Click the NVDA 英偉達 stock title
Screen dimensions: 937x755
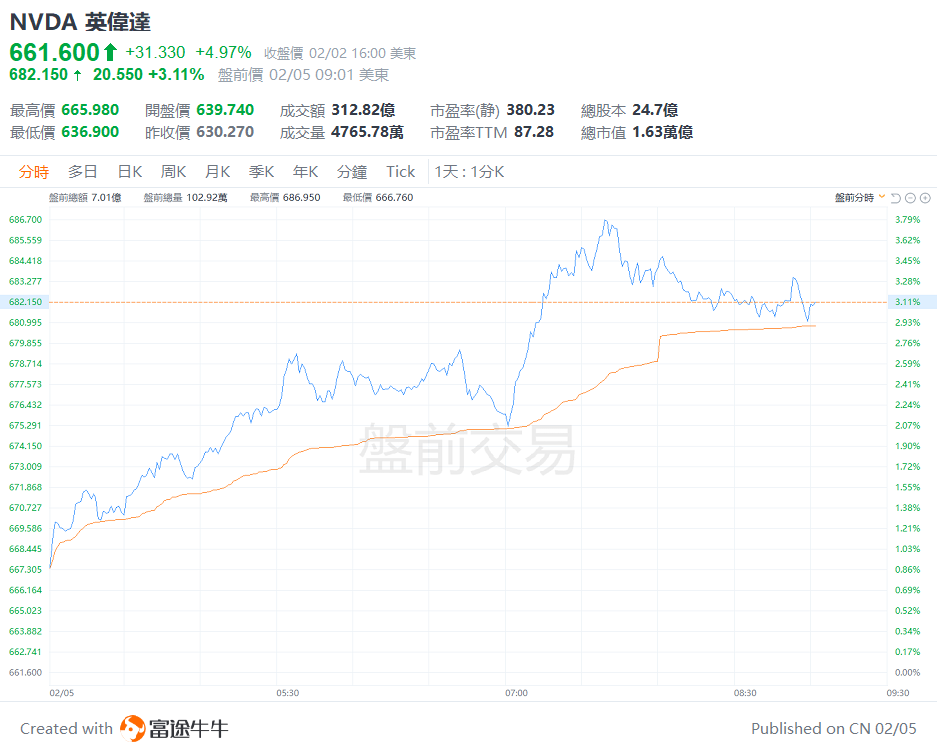(x=80, y=22)
